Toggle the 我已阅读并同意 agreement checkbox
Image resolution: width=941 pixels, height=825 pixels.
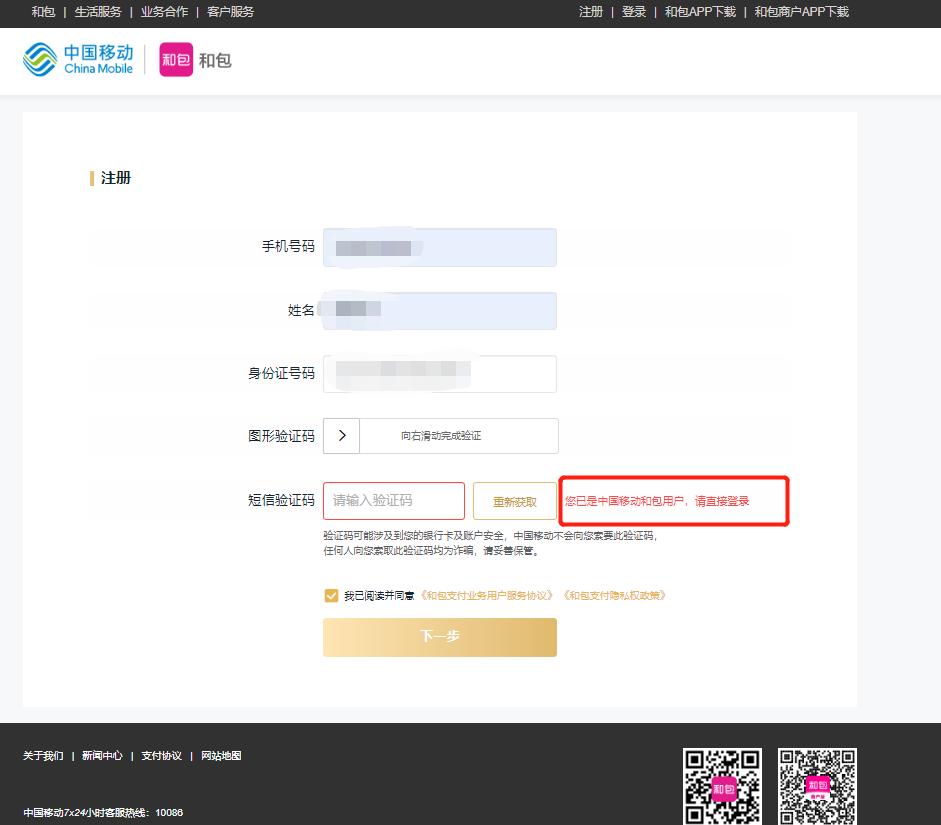[x=331, y=595]
